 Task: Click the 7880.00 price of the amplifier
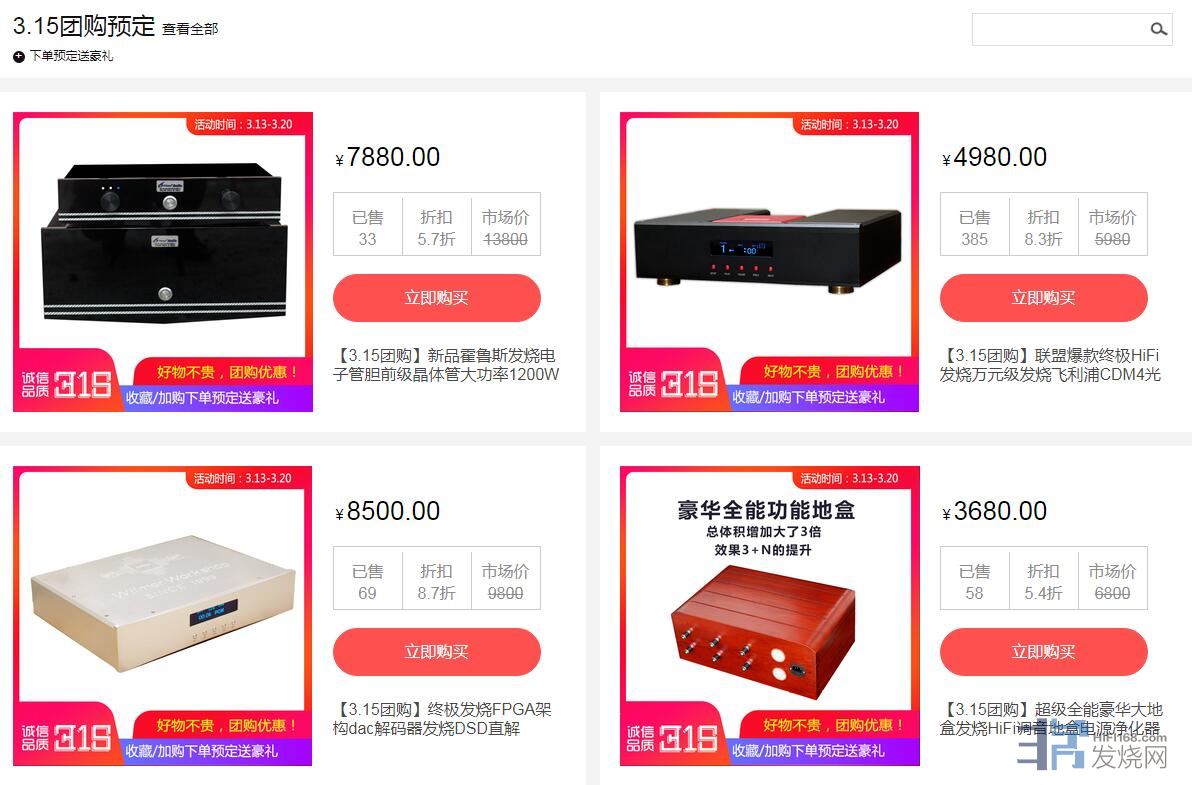click(388, 157)
